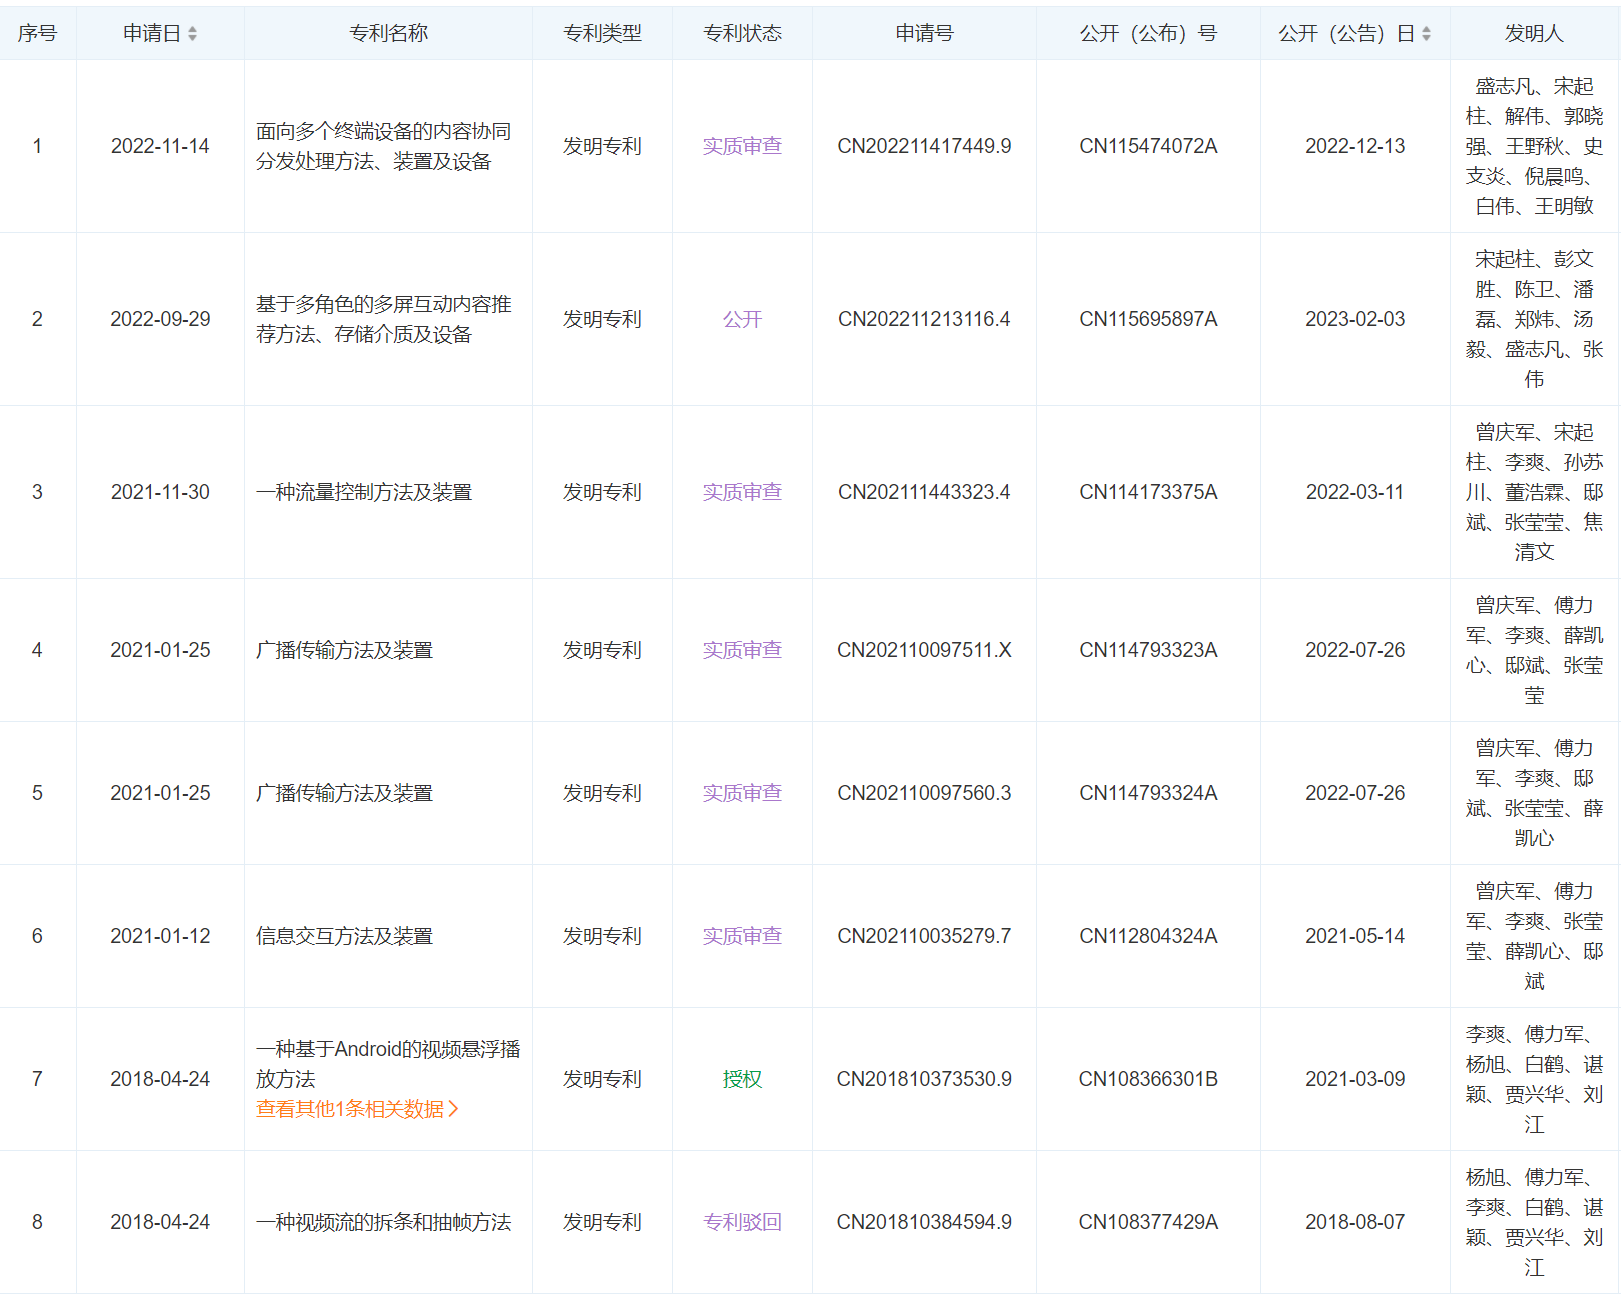
Task: Click publication number CN114793323A
Action: (x=1148, y=650)
